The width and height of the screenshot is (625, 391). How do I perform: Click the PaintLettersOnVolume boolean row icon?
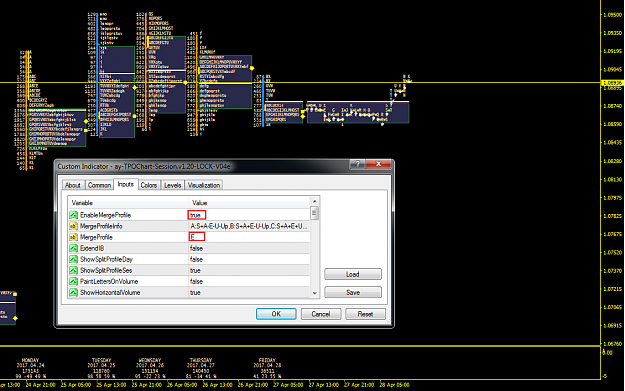coord(73,281)
